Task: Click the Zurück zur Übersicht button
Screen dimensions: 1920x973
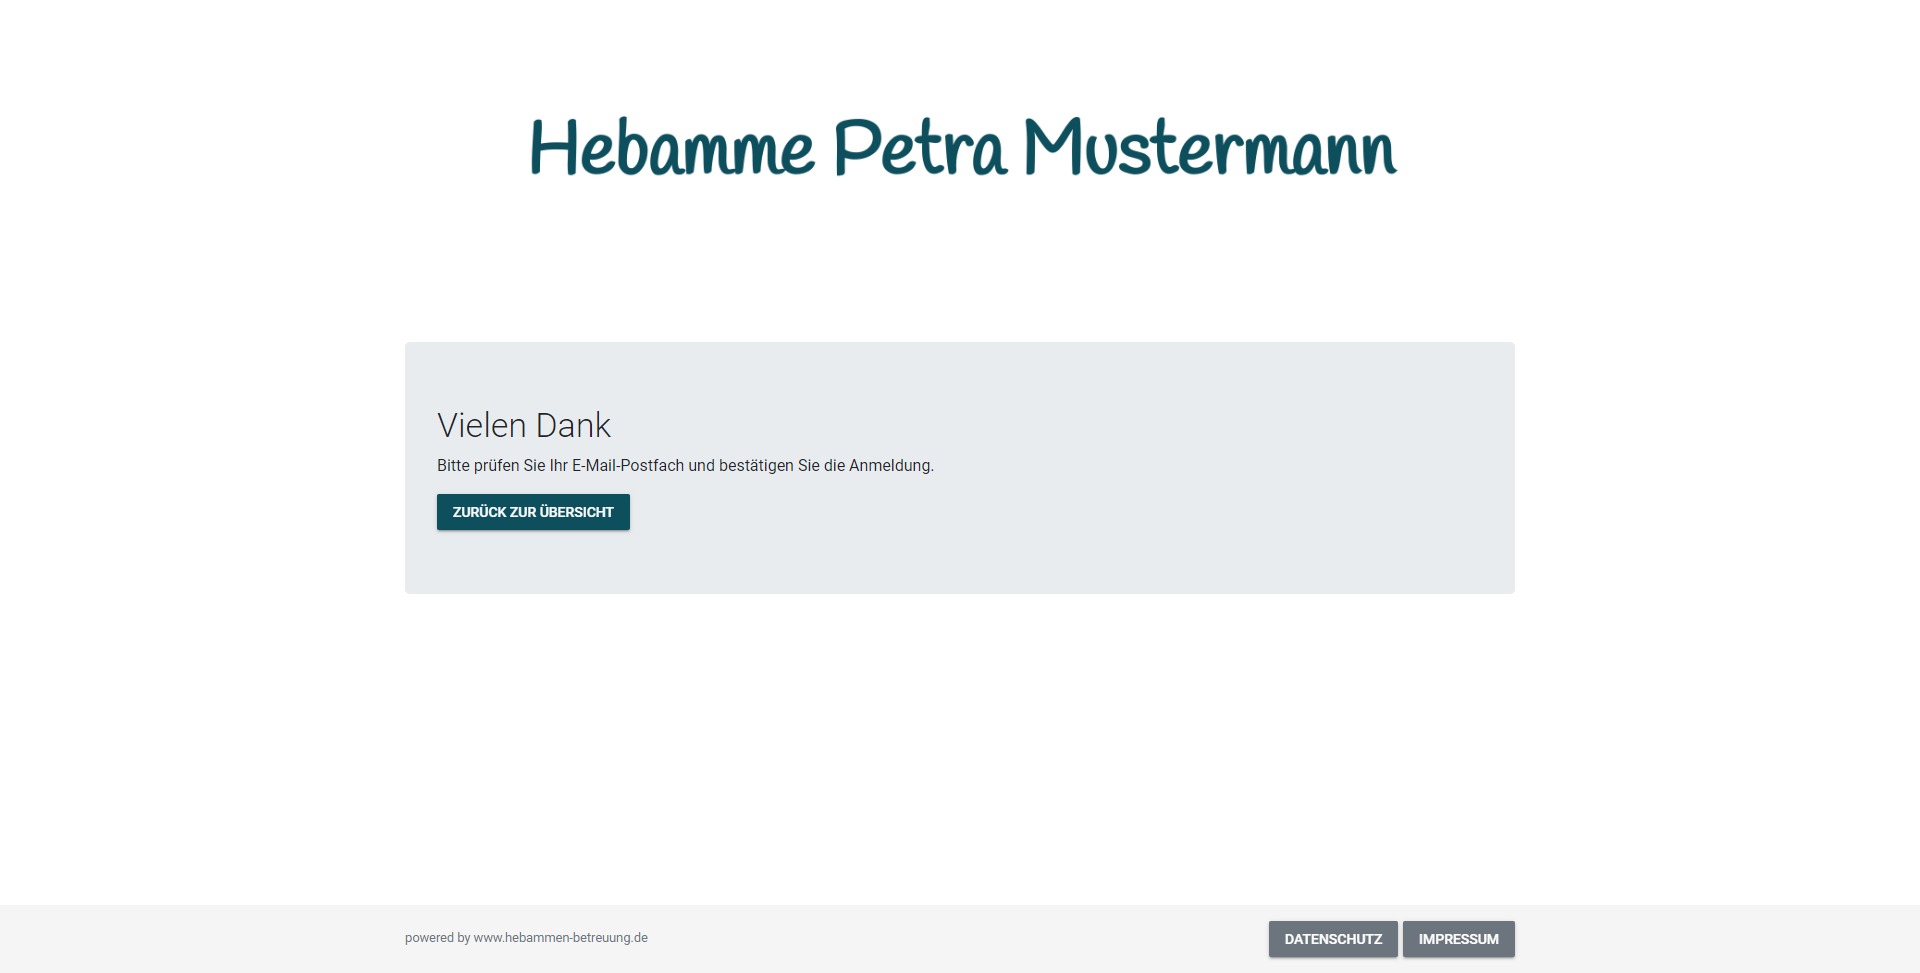Action: [x=533, y=512]
